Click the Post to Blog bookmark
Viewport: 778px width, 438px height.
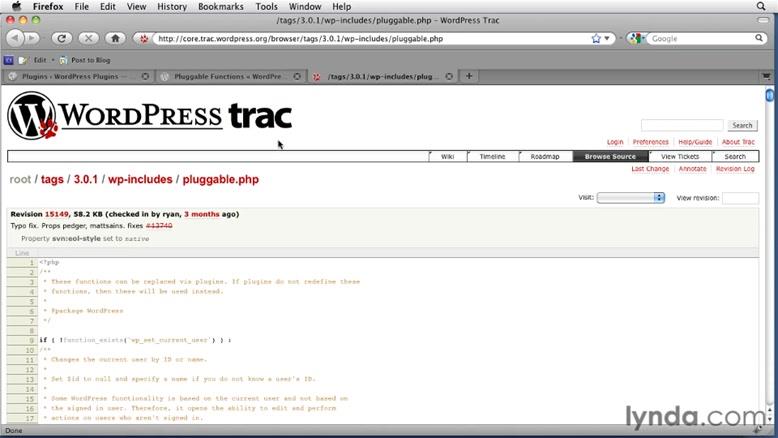[90, 60]
